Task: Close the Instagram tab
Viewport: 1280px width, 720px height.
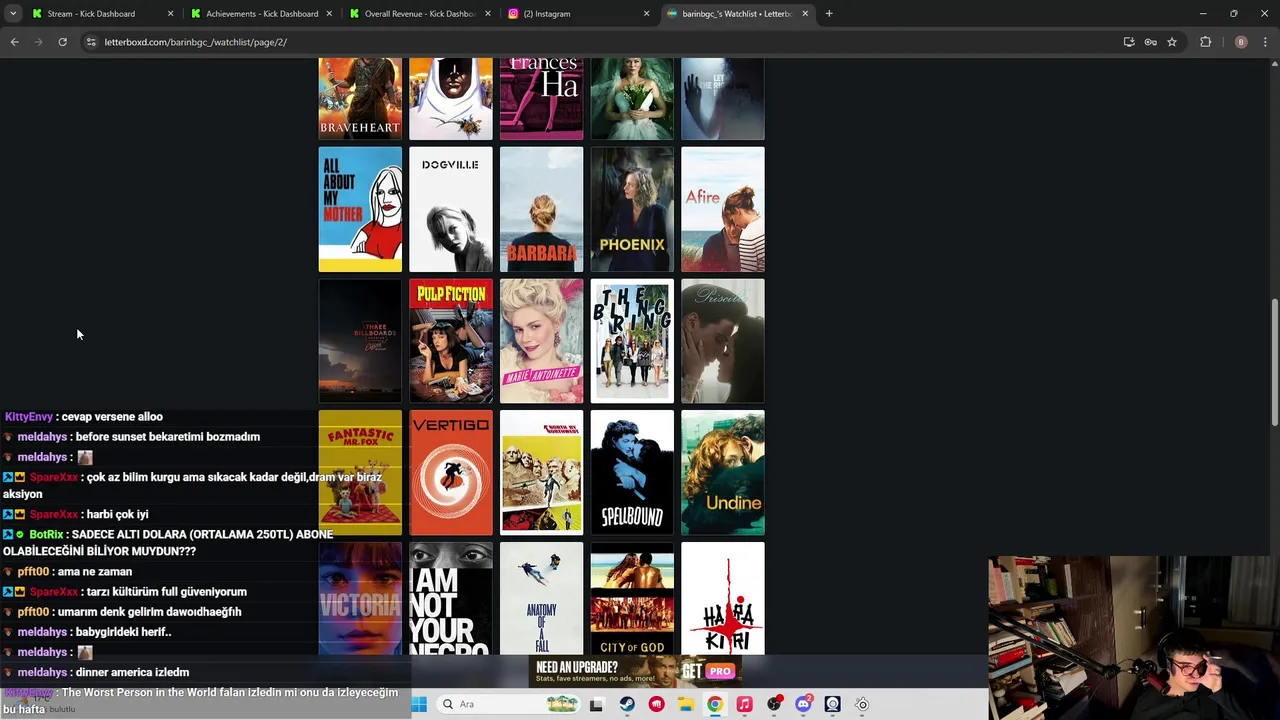Action: (x=646, y=14)
